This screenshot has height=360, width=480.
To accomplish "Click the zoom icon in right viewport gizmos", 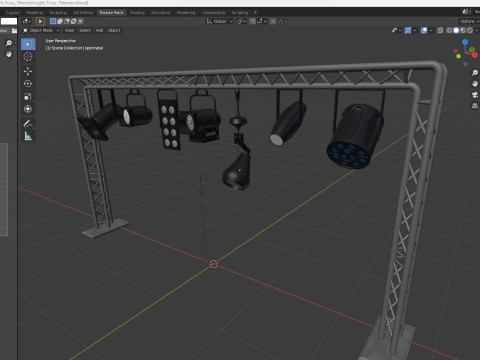I will coord(475,73).
